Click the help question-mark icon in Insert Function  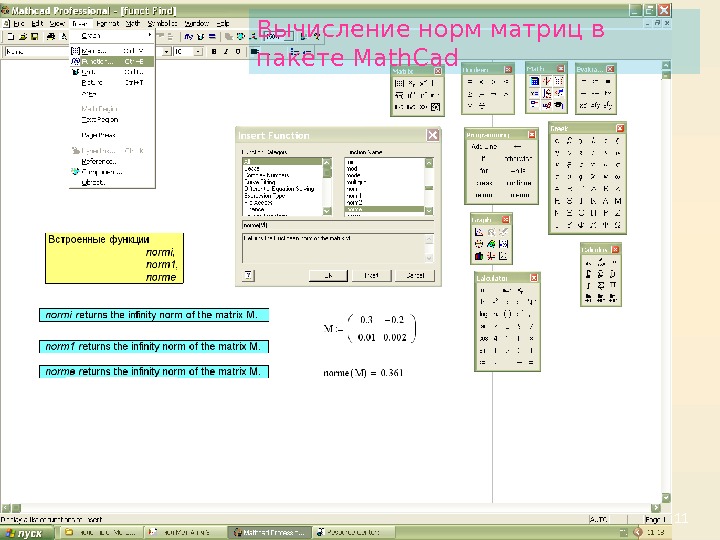pyautogui.click(x=248, y=275)
